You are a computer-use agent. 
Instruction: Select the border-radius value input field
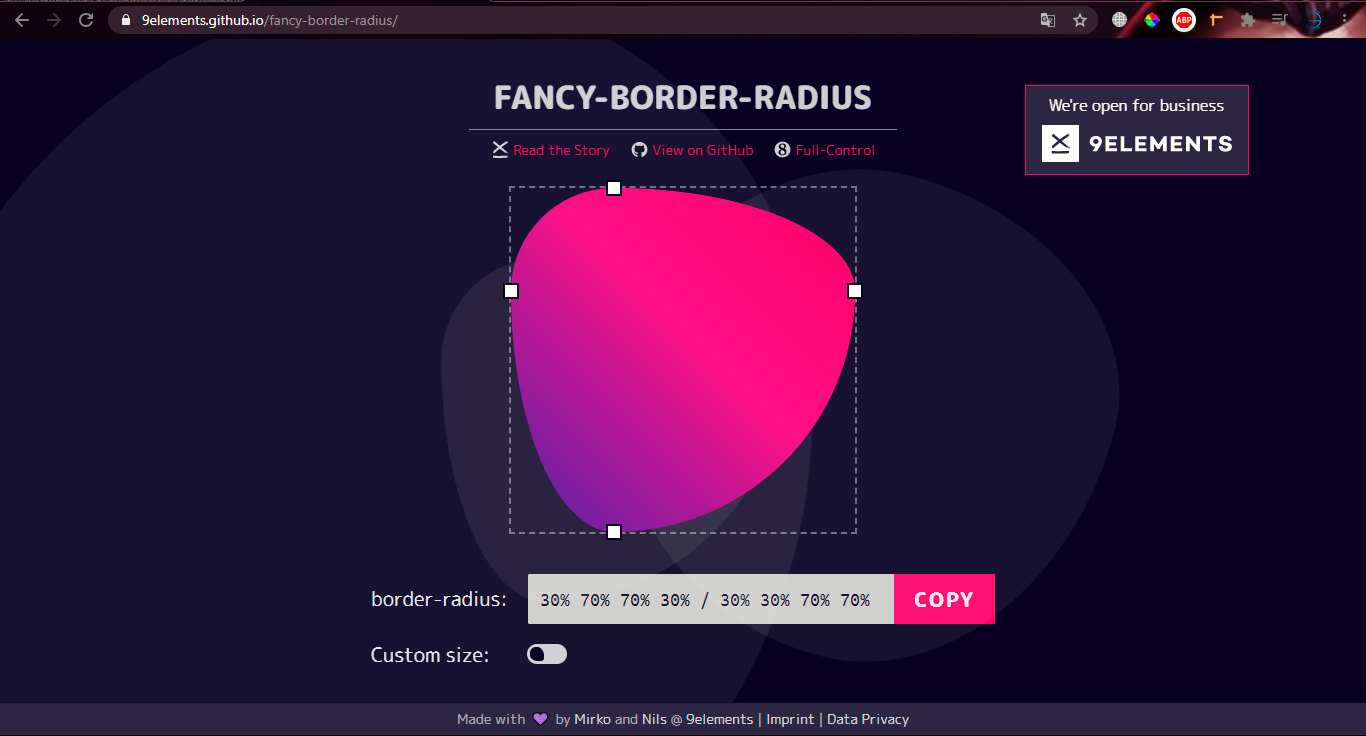pyautogui.click(x=710, y=599)
